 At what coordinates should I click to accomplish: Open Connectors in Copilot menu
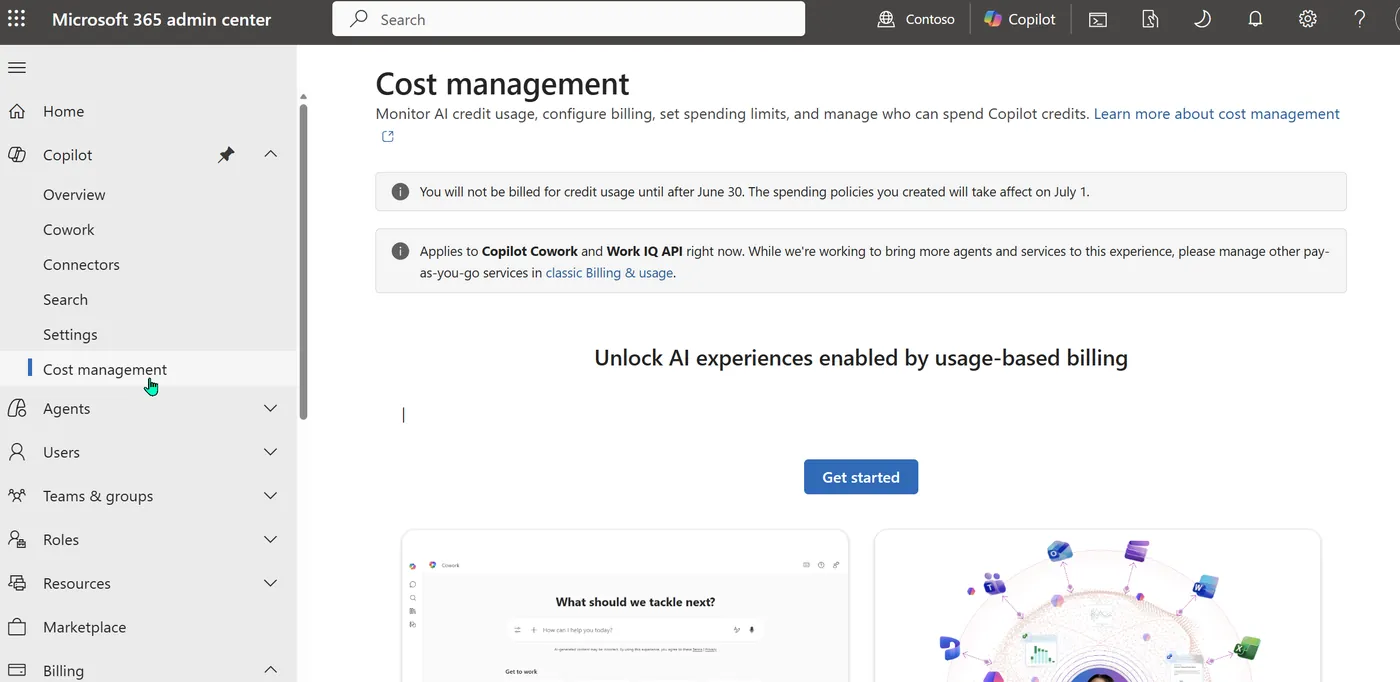click(81, 265)
